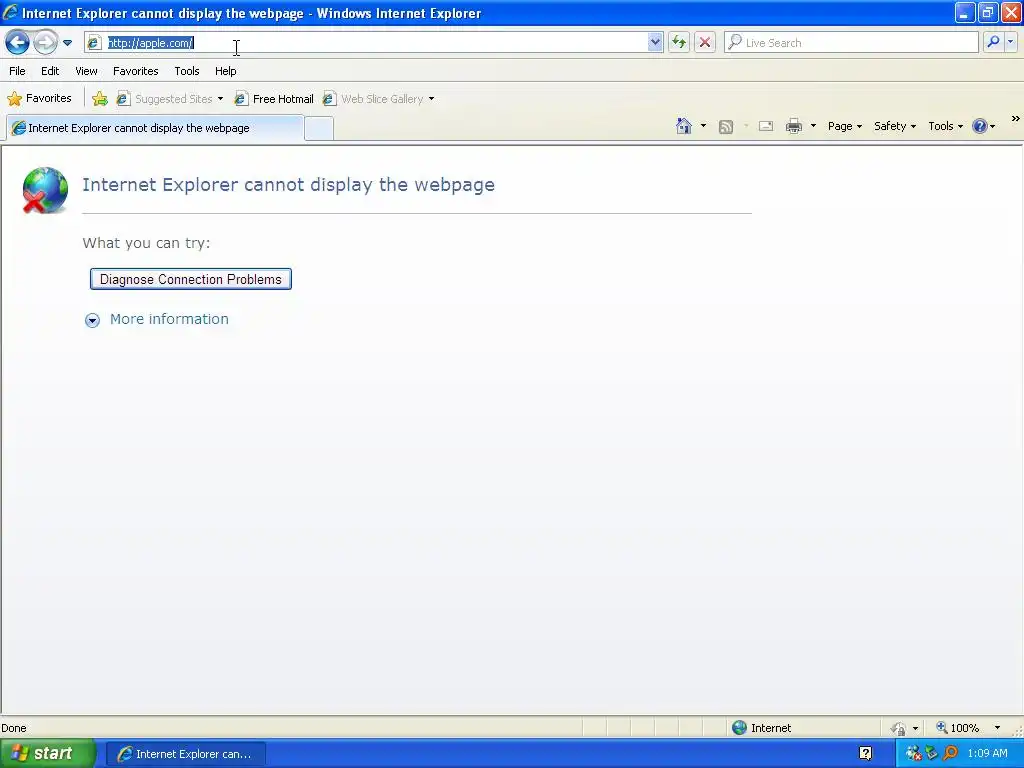This screenshot has height=768, width=1024.
Task: Click Diagnose Connection Problems button
Action: (191, 280)
